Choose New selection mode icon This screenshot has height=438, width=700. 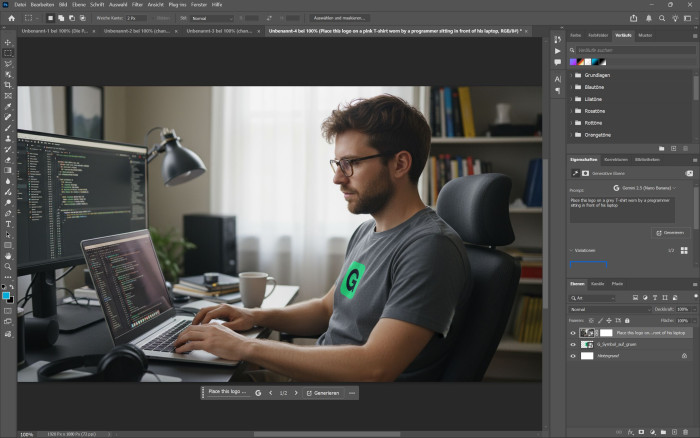click(x=50, y=18)
